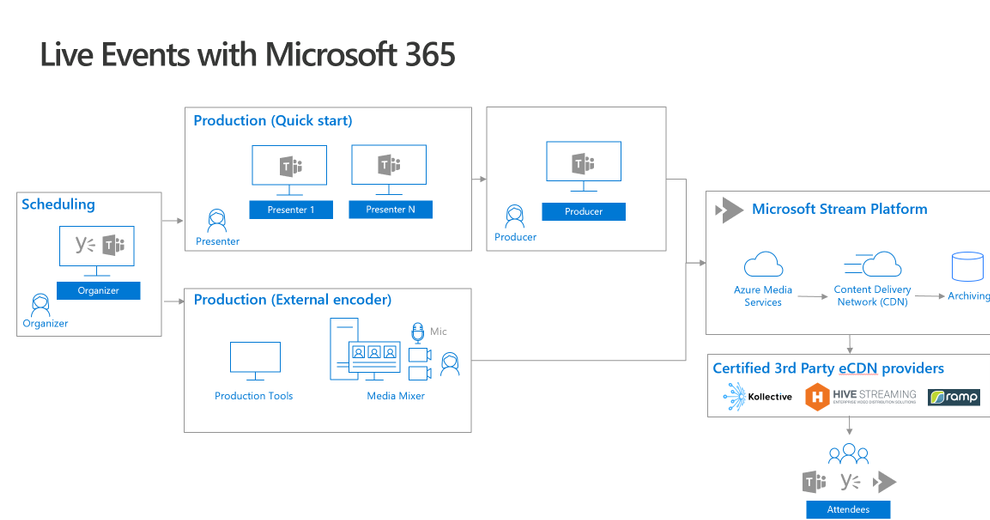Image resolution: width=990 pixels, height=520 pixels.
Task: Click the person icon beside Media Mixer
Action: click(x=450, y=365)
